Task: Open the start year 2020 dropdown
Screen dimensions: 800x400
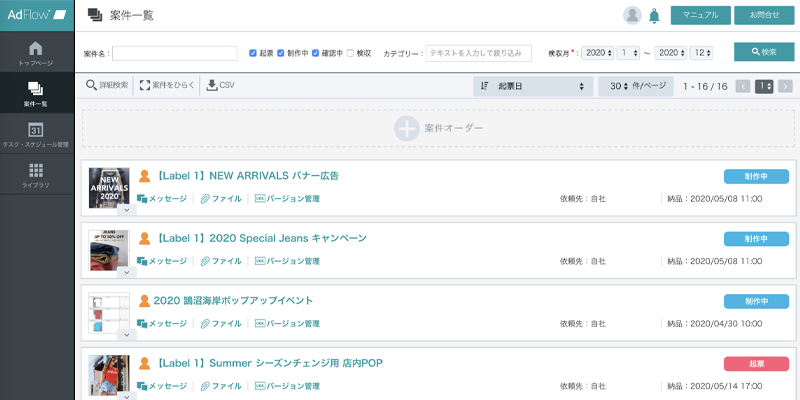Action: [x=597, y=53]
